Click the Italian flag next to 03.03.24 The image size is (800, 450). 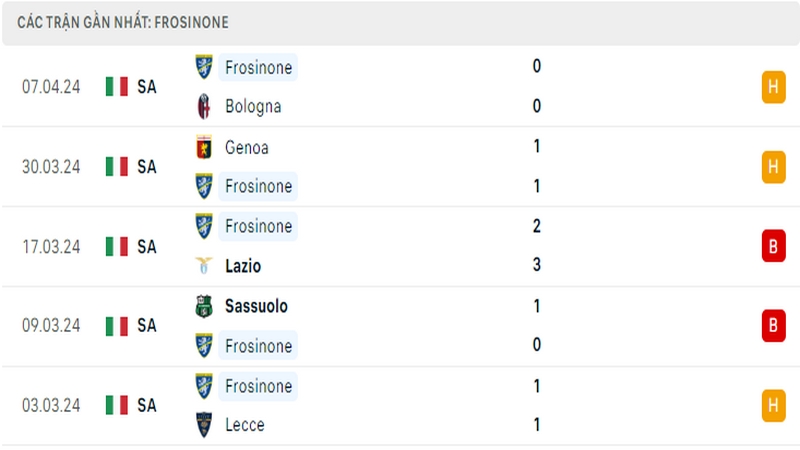click(117, 405)
